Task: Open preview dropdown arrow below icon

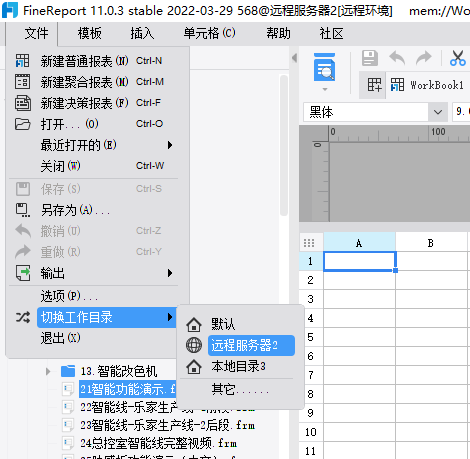Action: [325, 89]
